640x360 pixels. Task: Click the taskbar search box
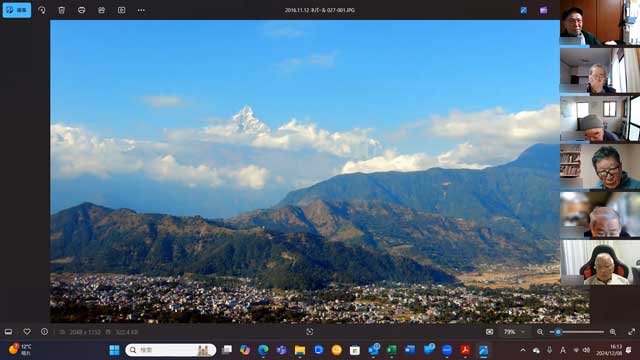171,350
